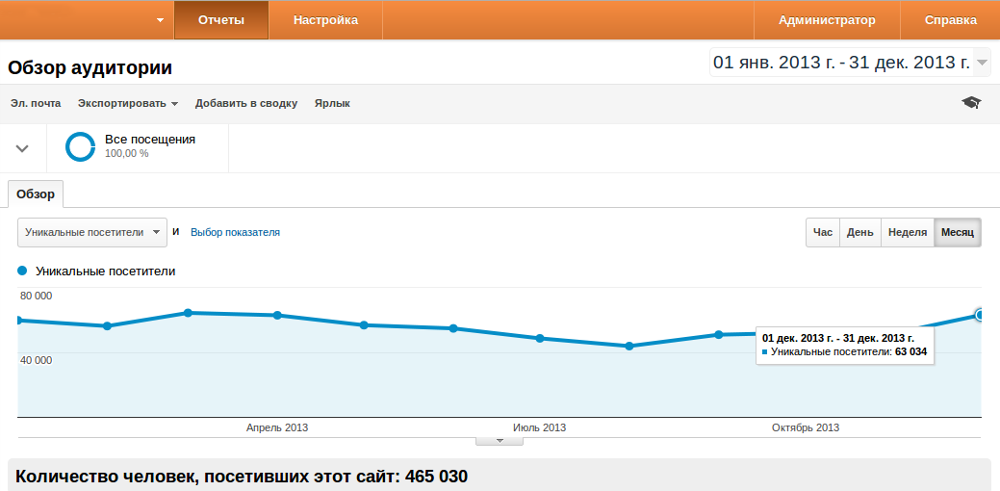Screen dimensions: 1000x491
Task: Expand the segment panel chevron
Action: coord(22,148)
